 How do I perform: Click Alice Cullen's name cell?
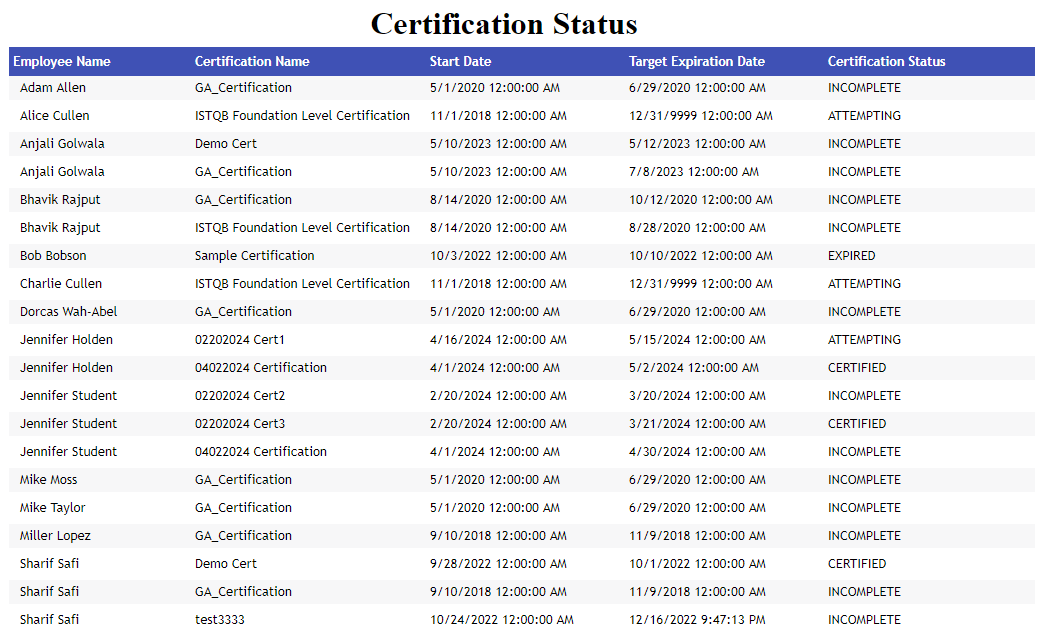55,116
